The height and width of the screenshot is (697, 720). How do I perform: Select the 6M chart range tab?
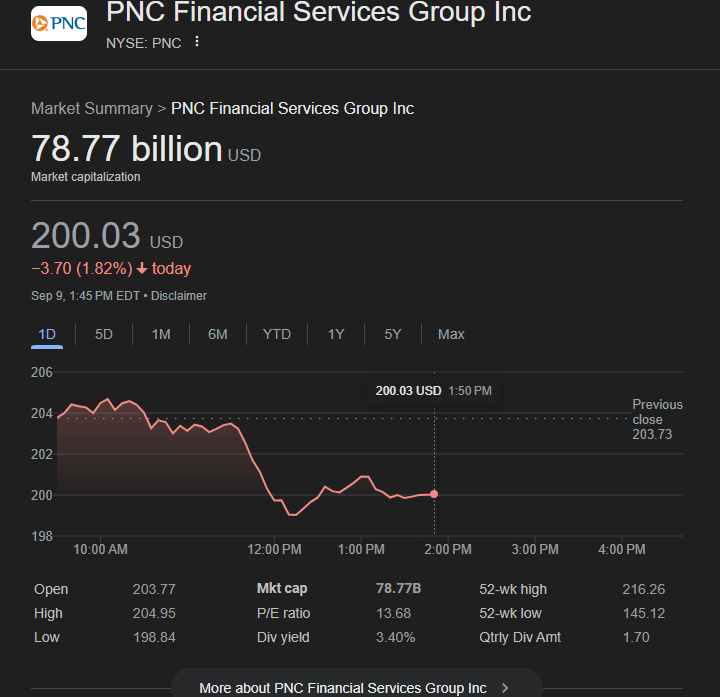(218, 334)
